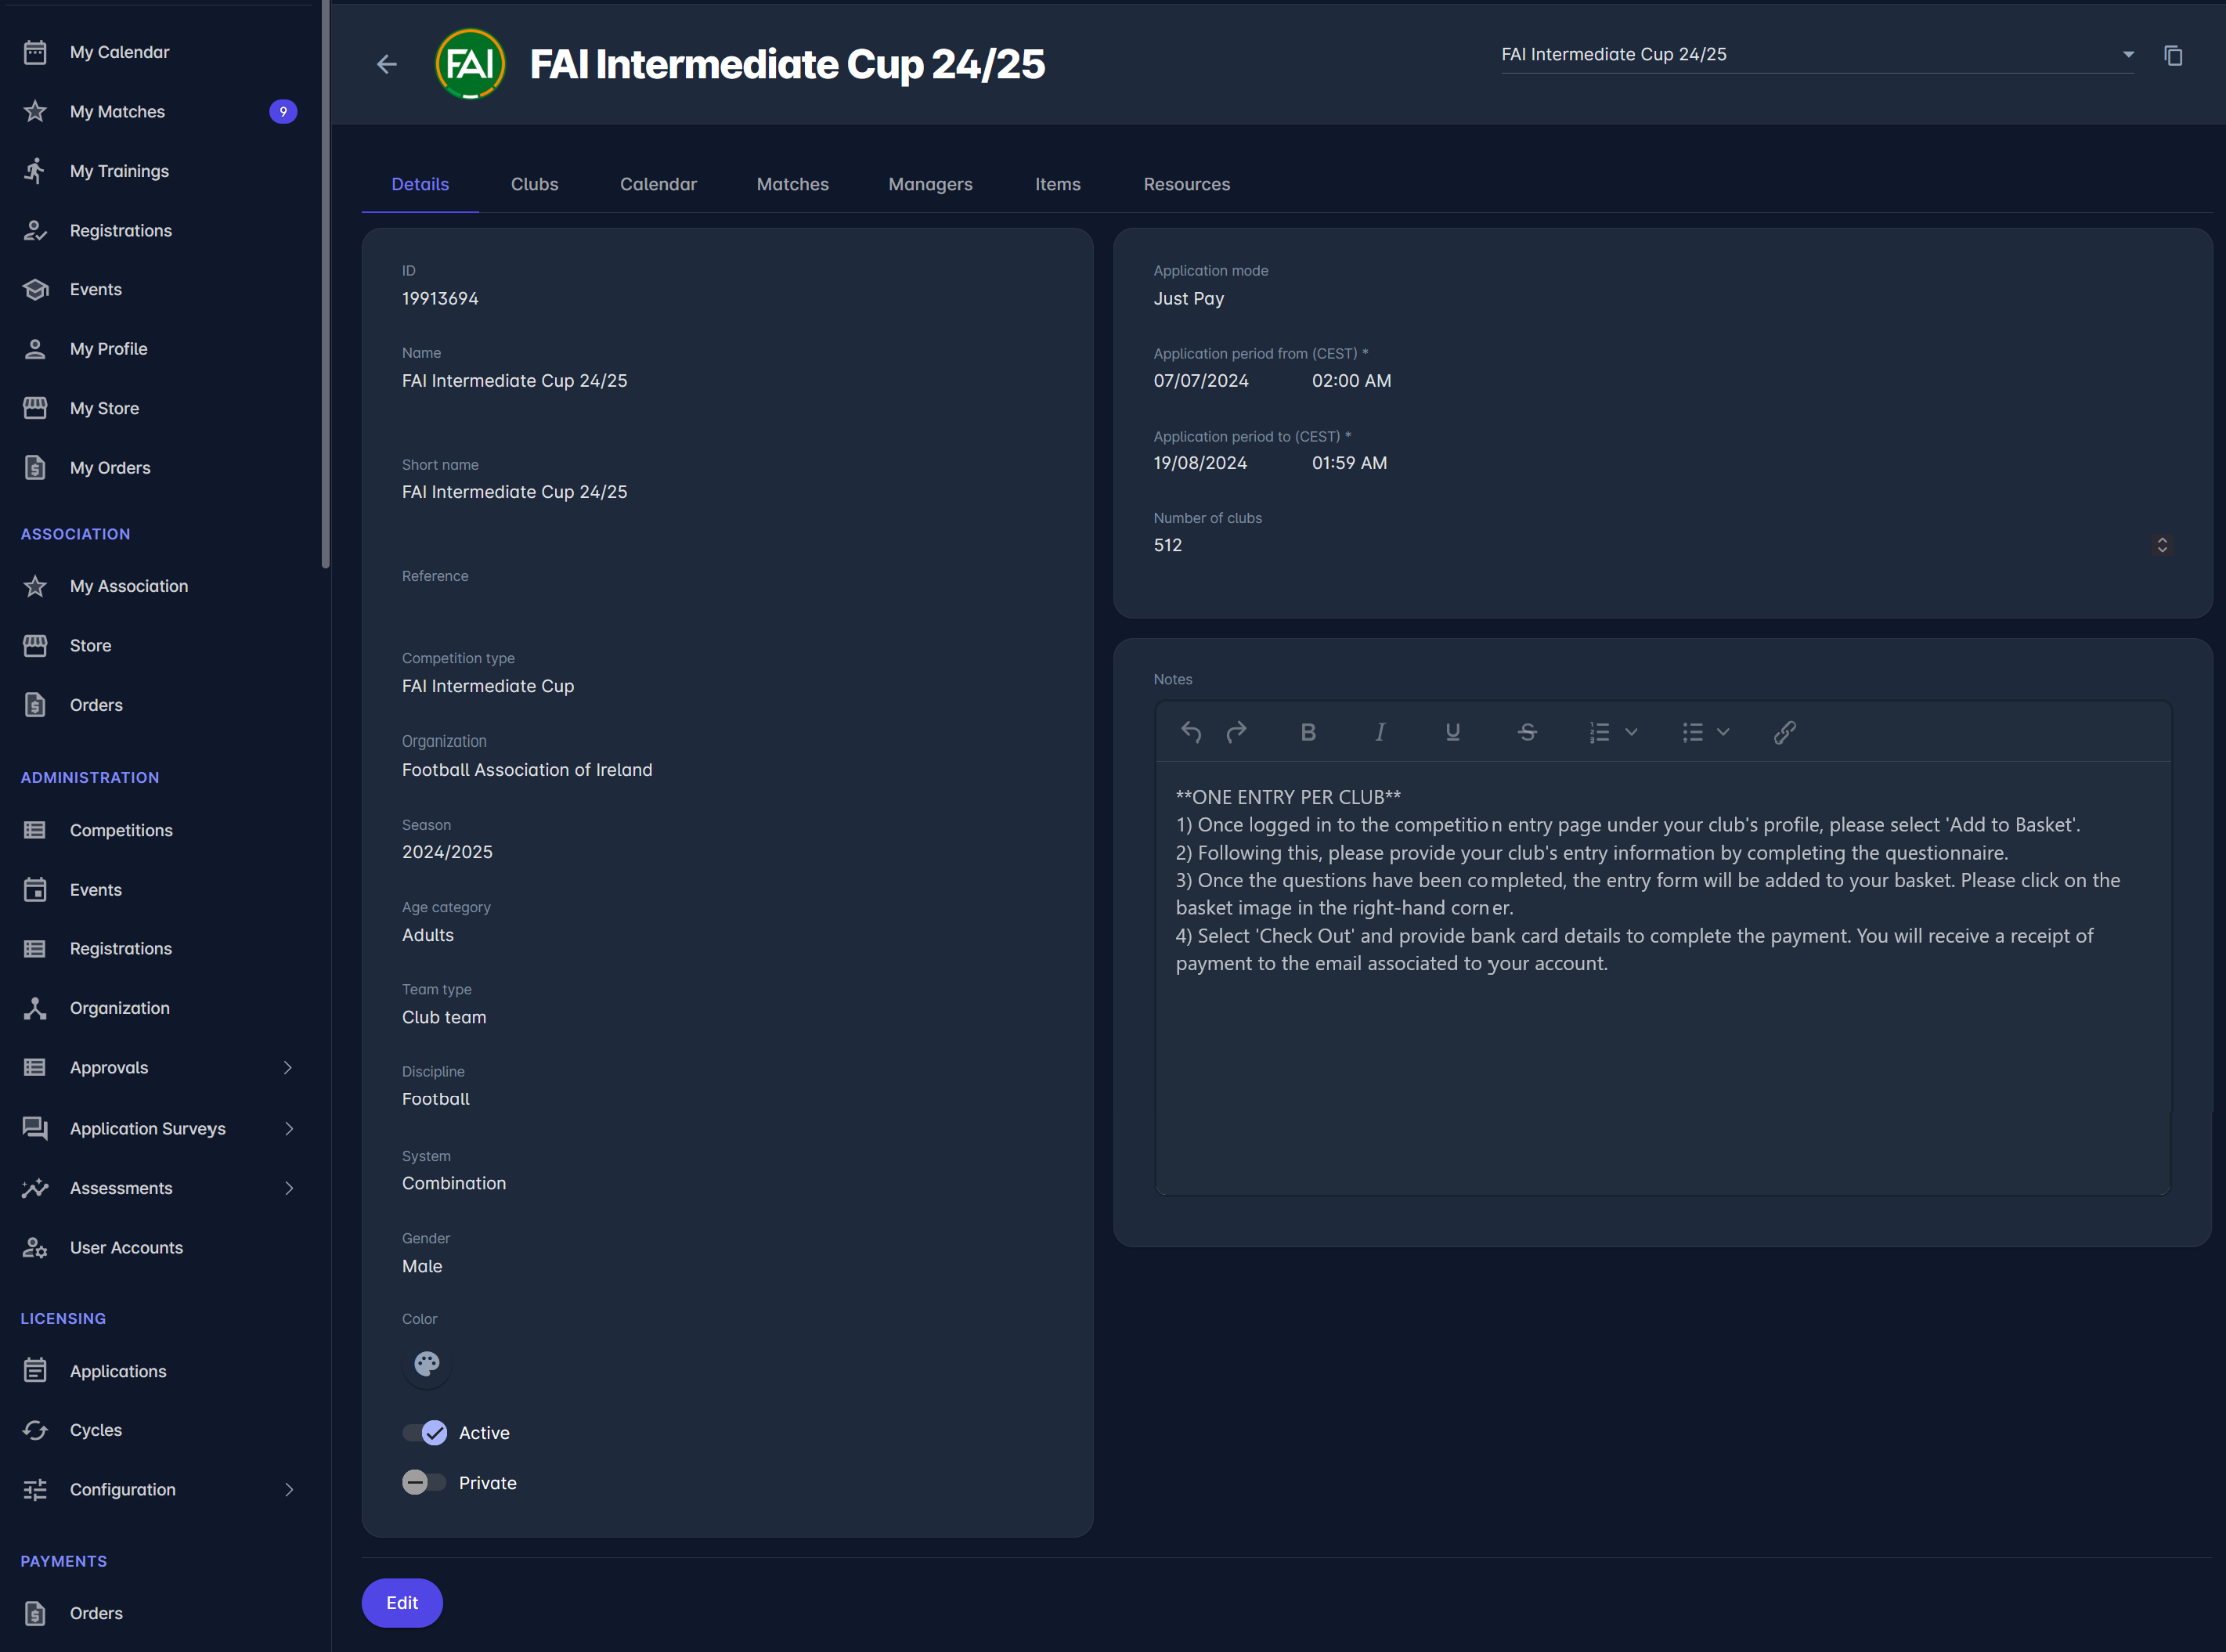Toggle bold formatting in Notes
The image size is (2226, 1652).
(x=1308, y=732)
